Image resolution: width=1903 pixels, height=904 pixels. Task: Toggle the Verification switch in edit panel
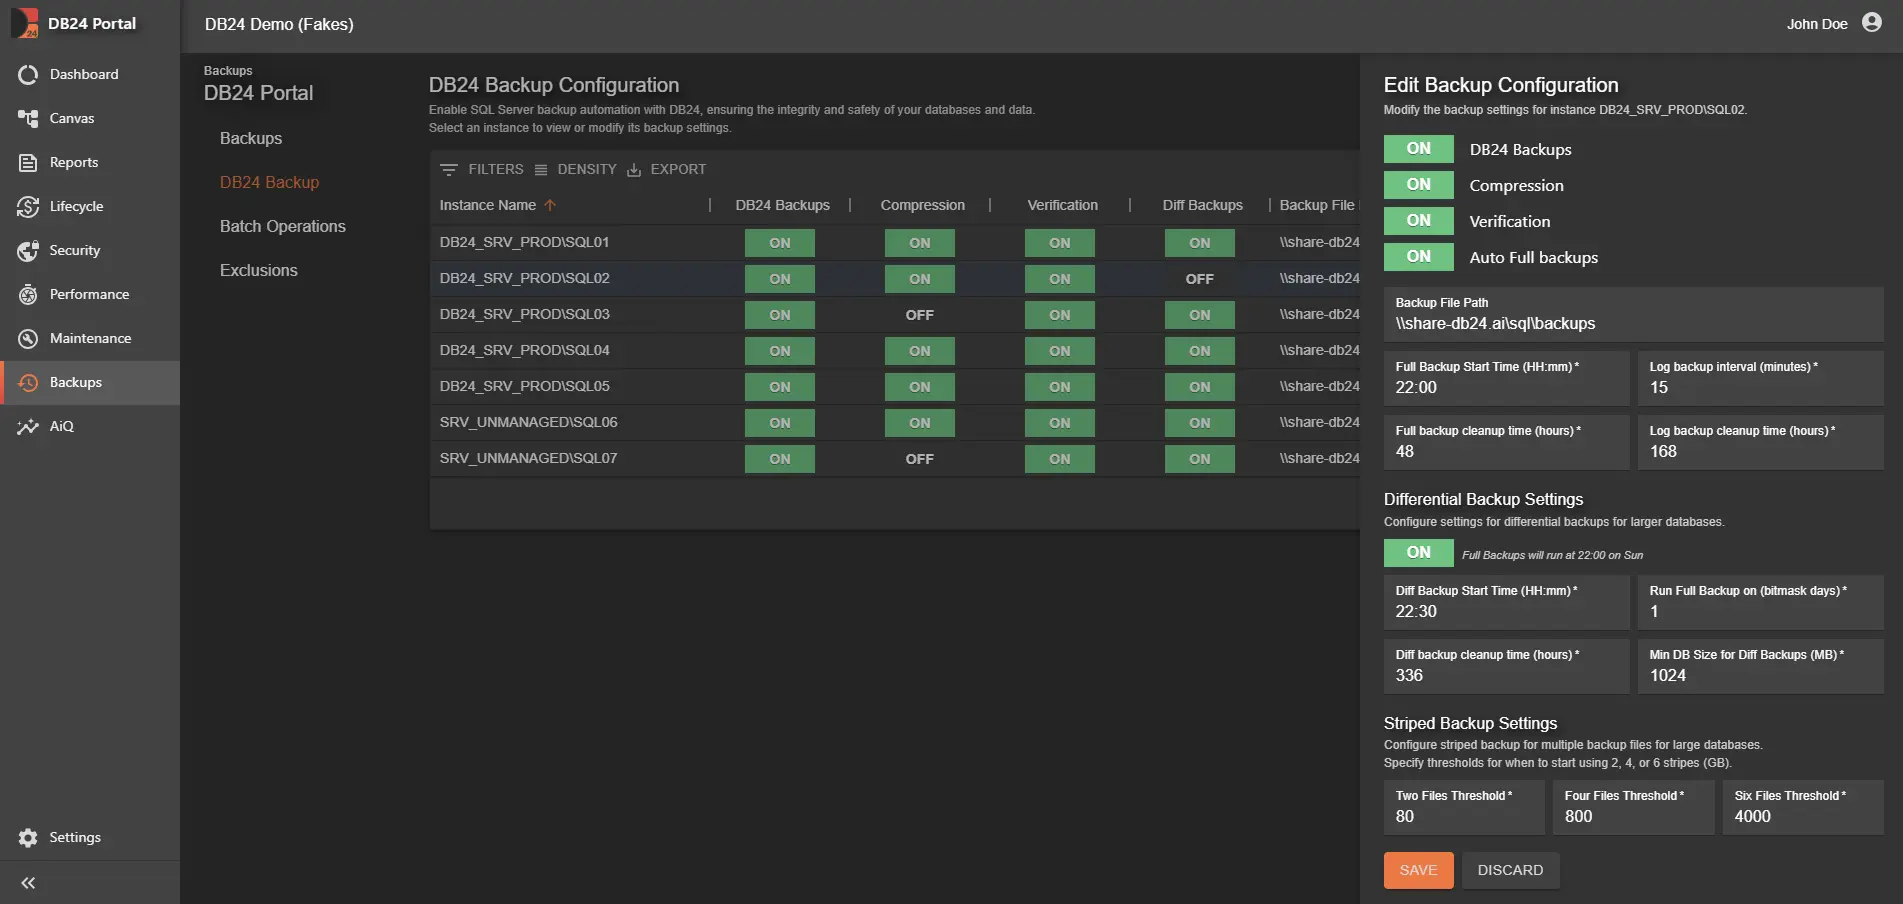point(1418,221)
